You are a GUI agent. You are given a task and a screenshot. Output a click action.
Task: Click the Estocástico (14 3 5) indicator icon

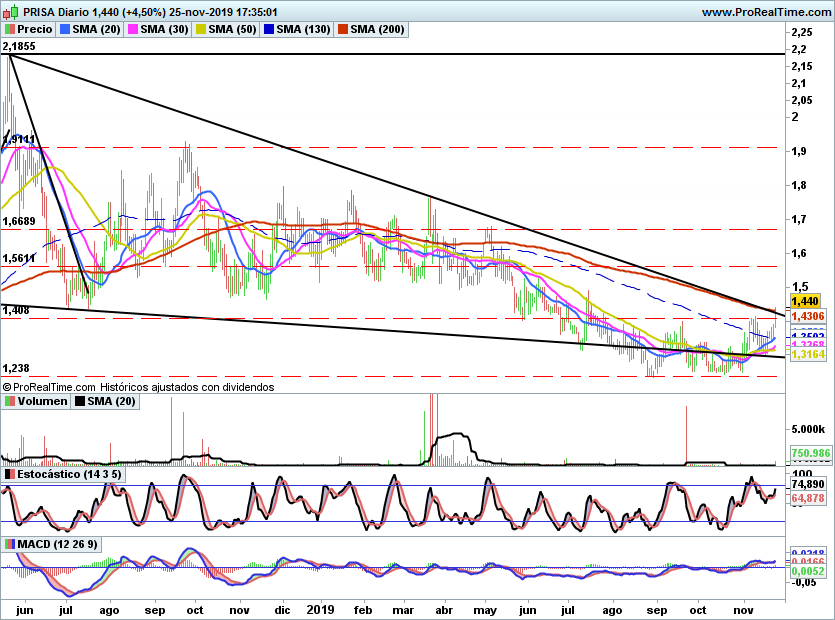[10, 474]
